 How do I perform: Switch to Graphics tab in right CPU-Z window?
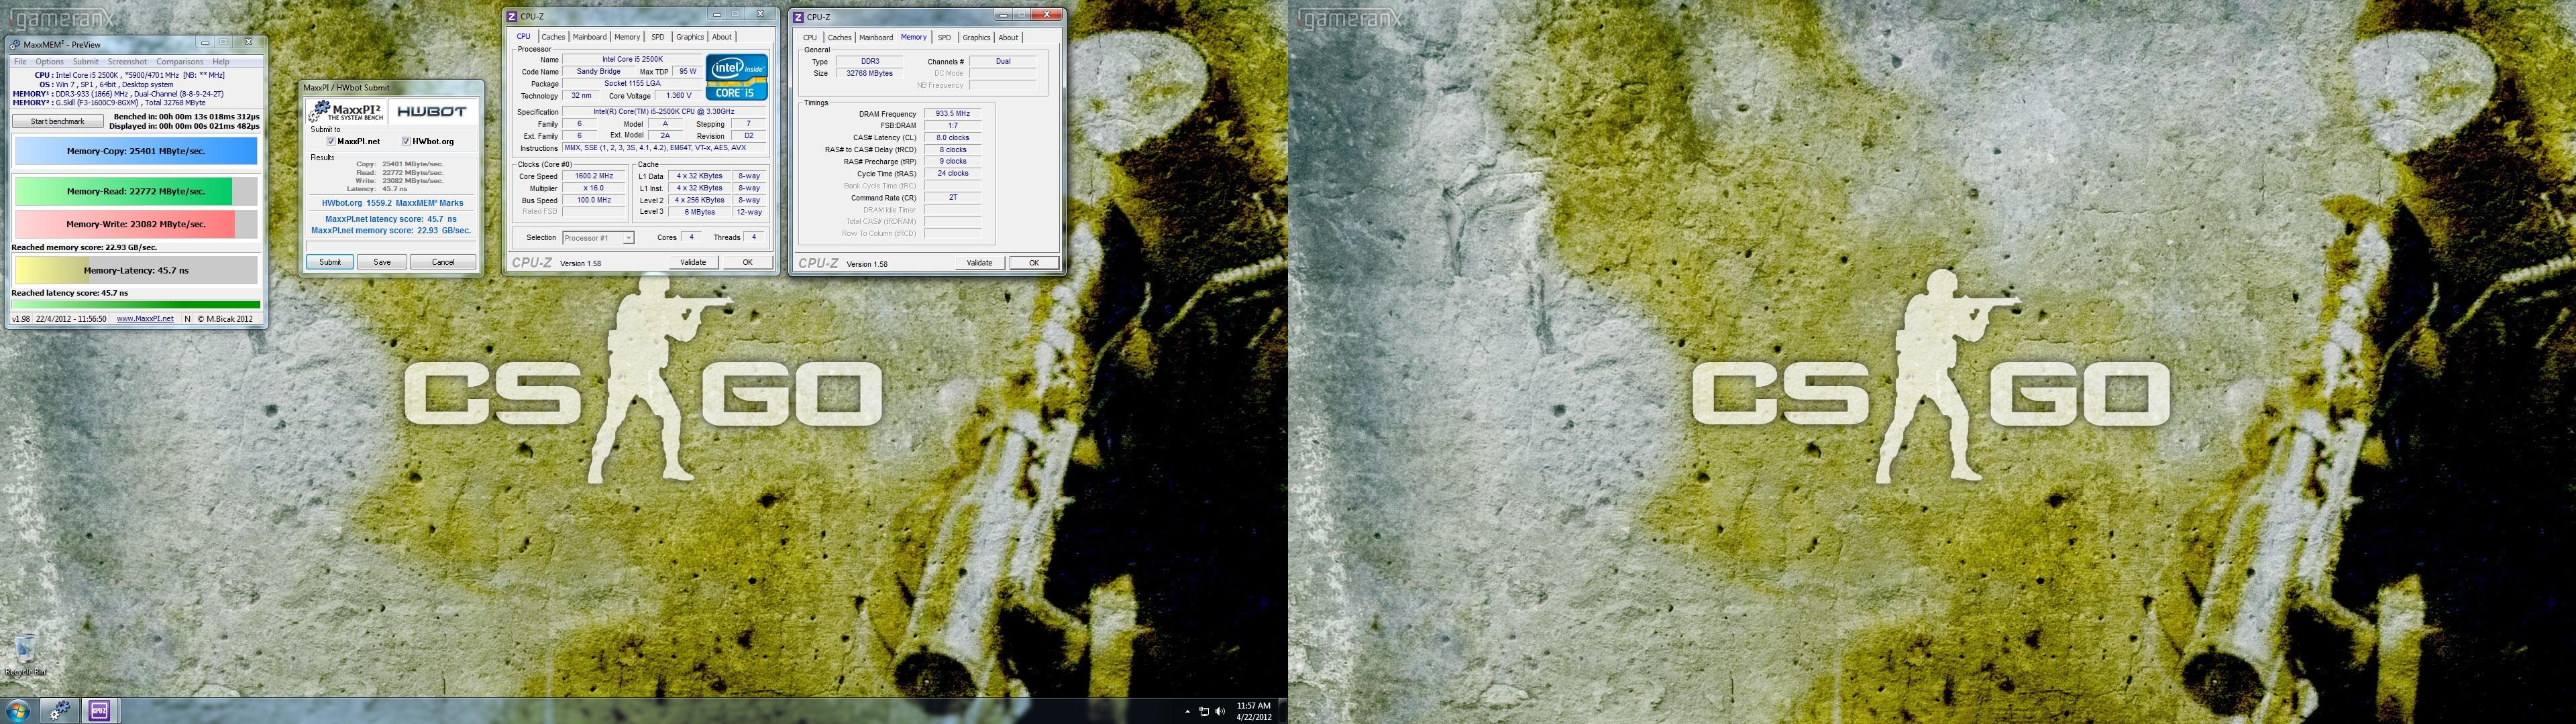tap(976, 38)
